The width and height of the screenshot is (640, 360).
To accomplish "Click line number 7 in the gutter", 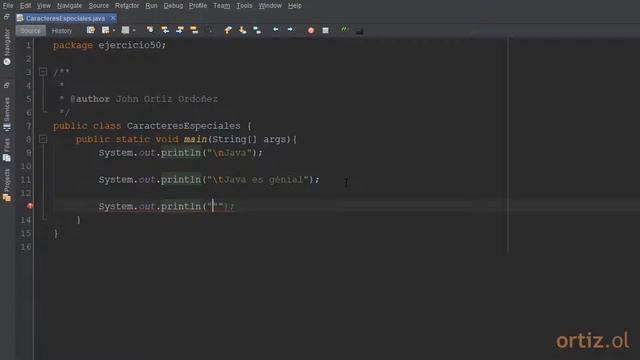I will click(28, 126).
